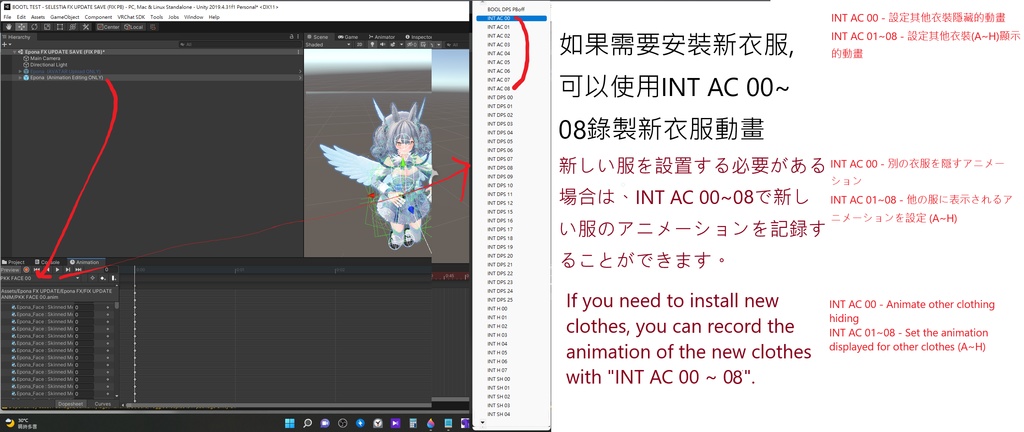Click the Directional Light object icon
This screenshot has width=1024, height=432.
[x=26, y=65]
